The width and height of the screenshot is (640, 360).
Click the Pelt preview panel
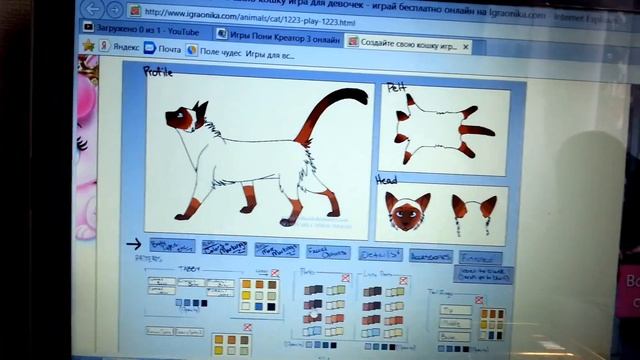pyautogui.click(x=443, y=130)
